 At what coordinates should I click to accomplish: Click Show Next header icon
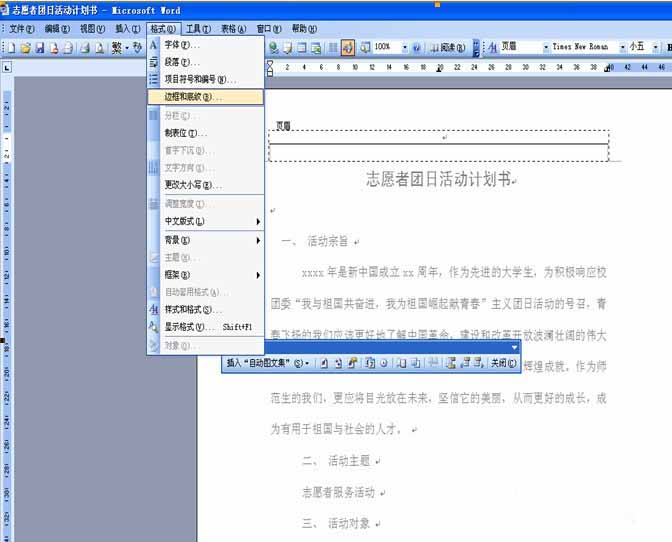coord(479,363)
